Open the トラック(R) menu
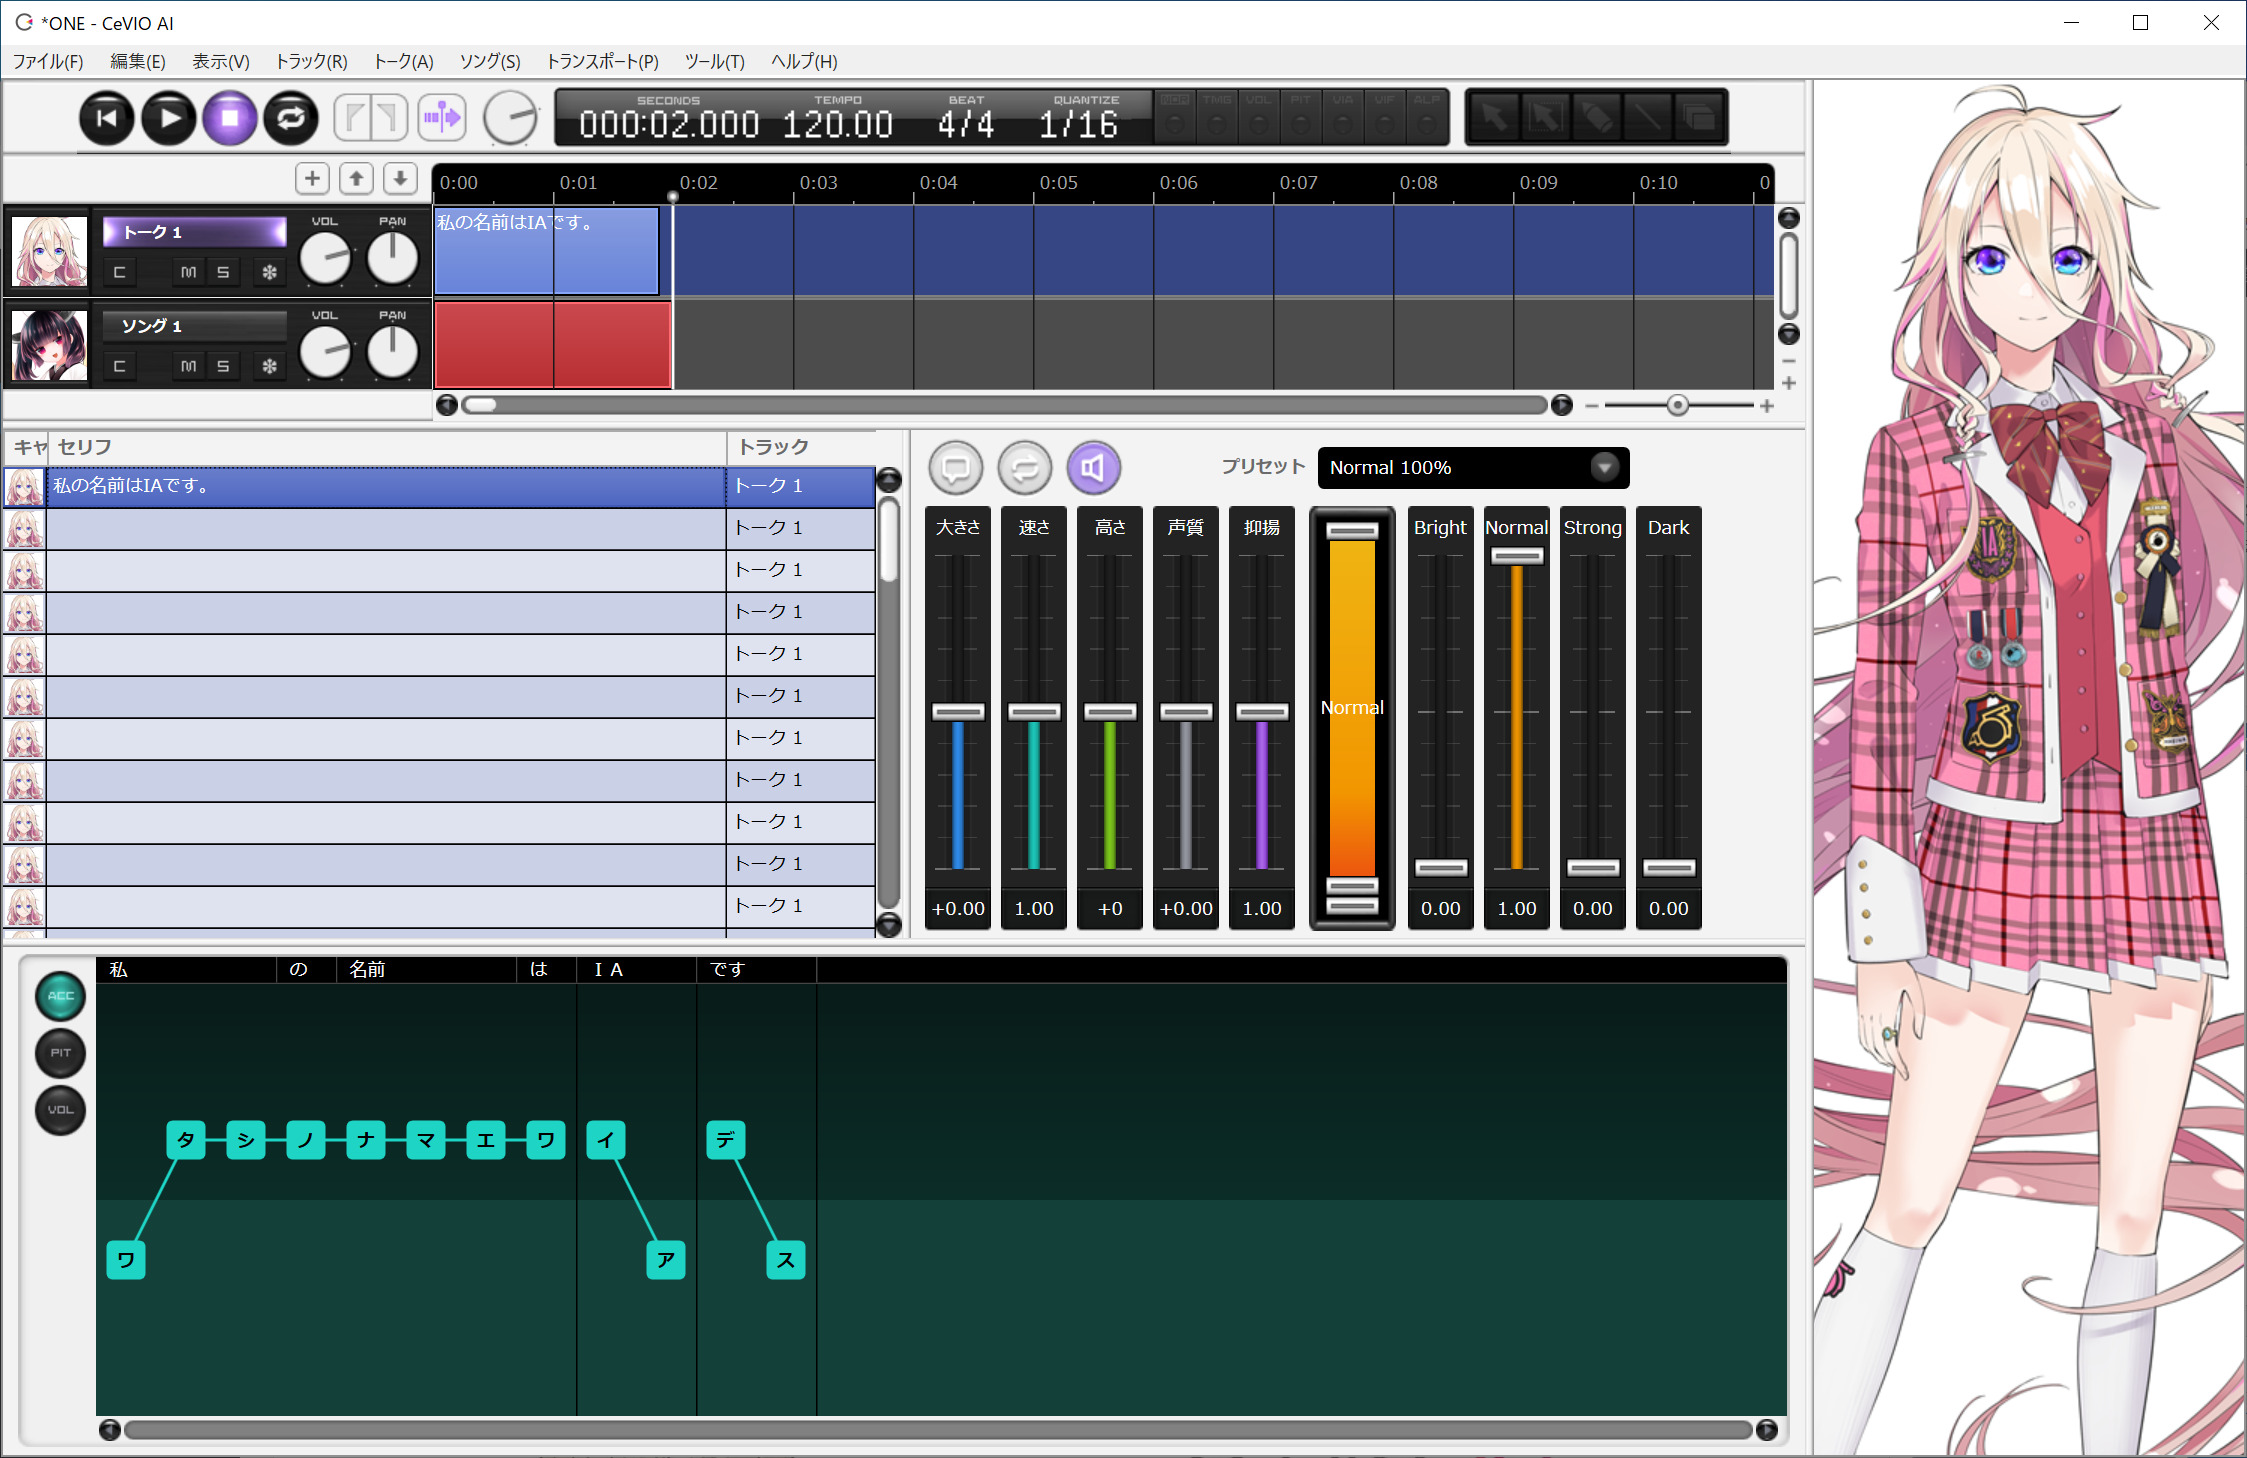Screen dimensions: 2247x1458 (311, 61)
